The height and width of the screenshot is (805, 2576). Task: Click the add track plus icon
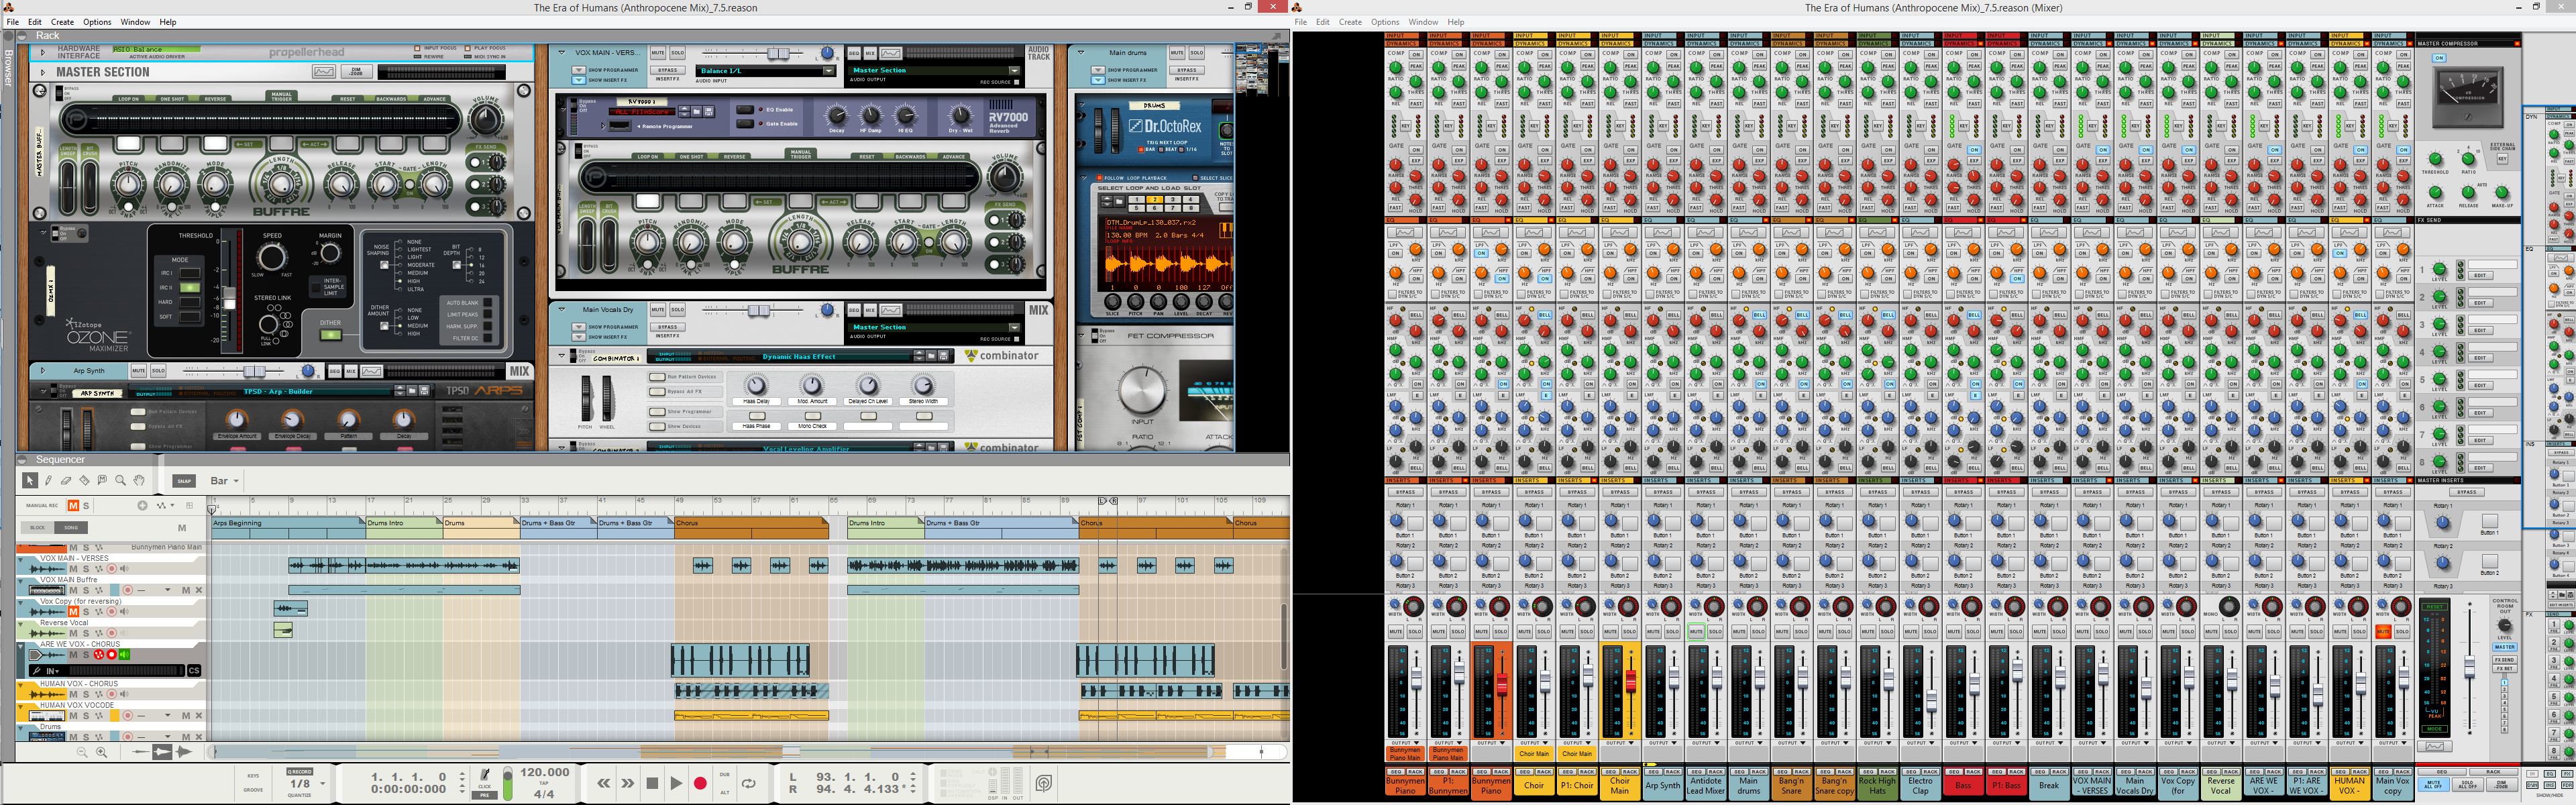tap(142, 506)
